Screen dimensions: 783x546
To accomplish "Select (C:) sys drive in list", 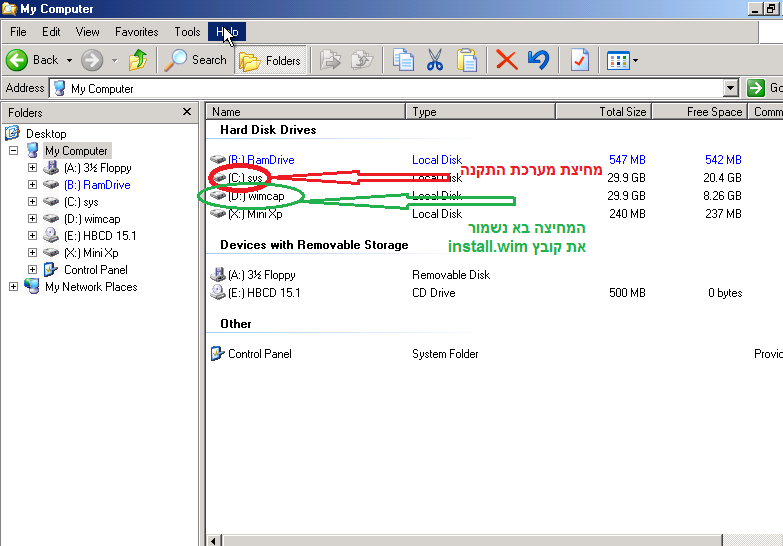I will [x=245, y=178].
